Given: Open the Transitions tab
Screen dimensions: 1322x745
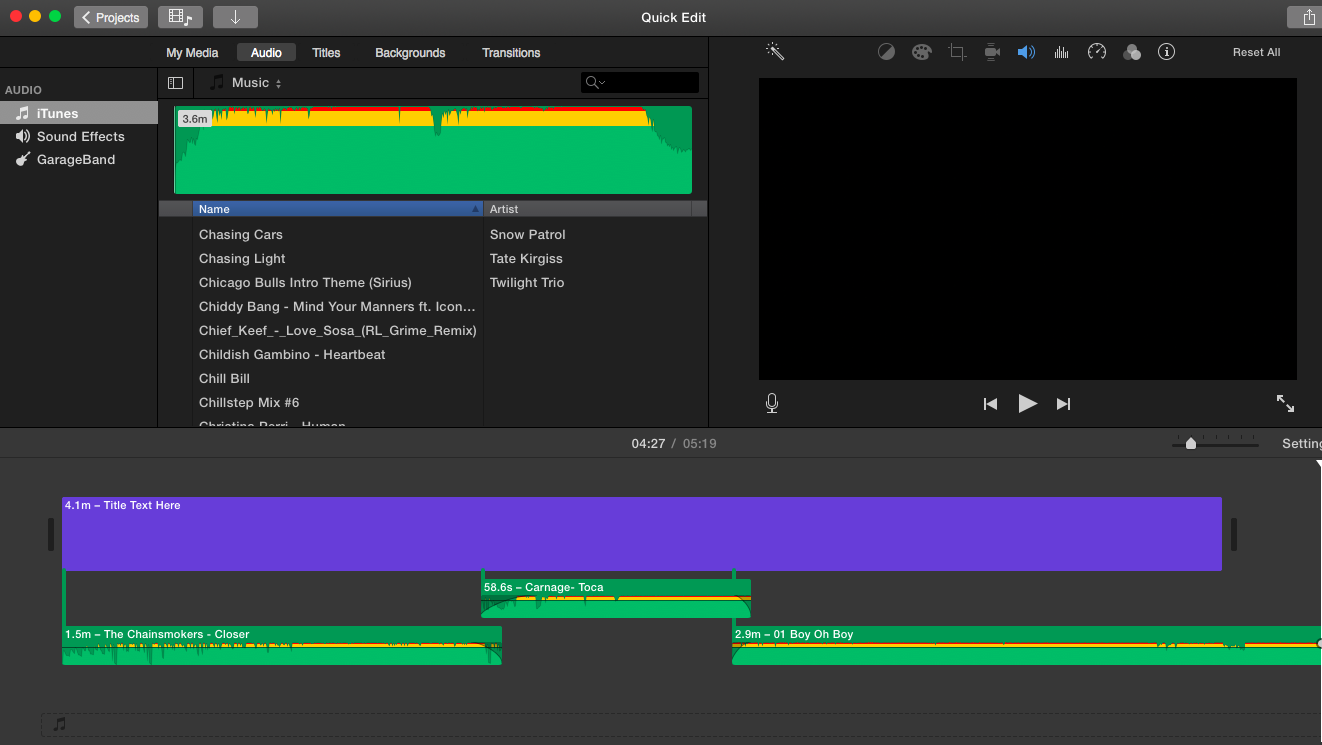Looking at the screenshot, I should [511, 53].
